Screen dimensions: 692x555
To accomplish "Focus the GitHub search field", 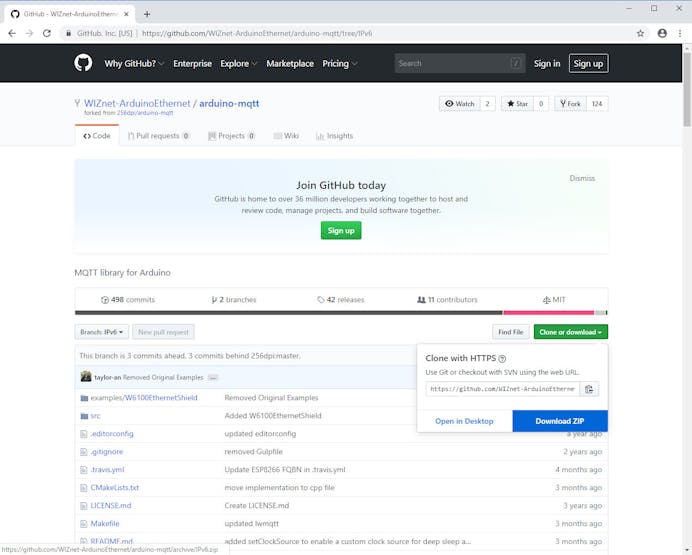I will pos(460,64).
